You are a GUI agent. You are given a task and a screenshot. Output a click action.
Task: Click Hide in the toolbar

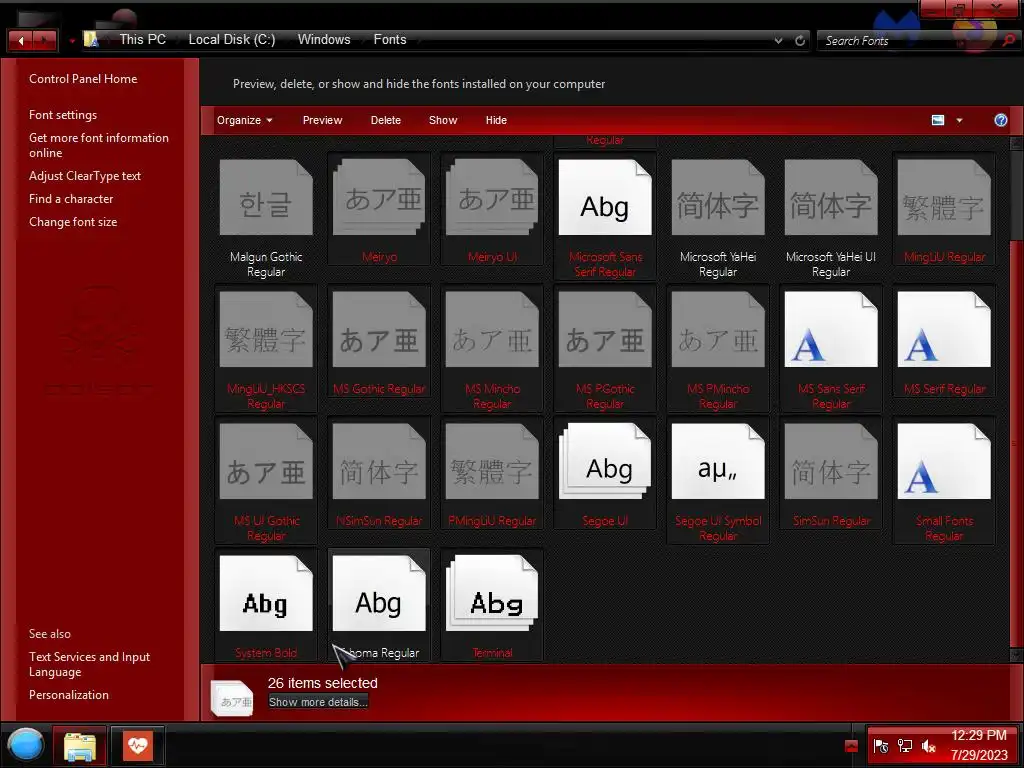pyautogui.click(x=496, y=120)
